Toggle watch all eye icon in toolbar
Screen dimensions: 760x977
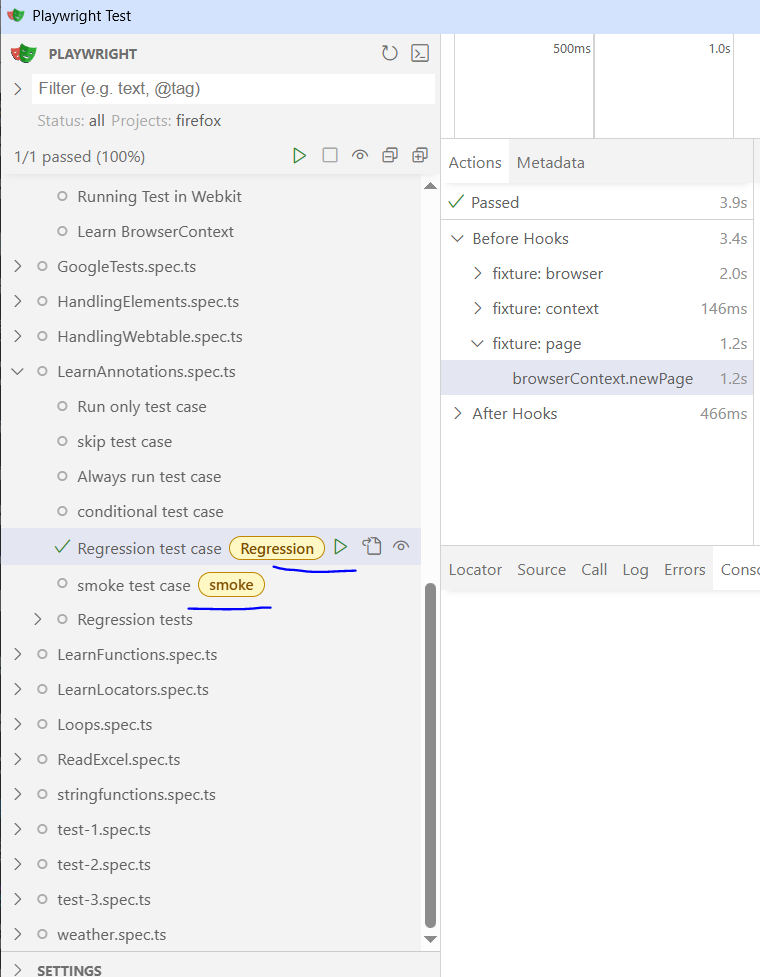click(359, 155)
